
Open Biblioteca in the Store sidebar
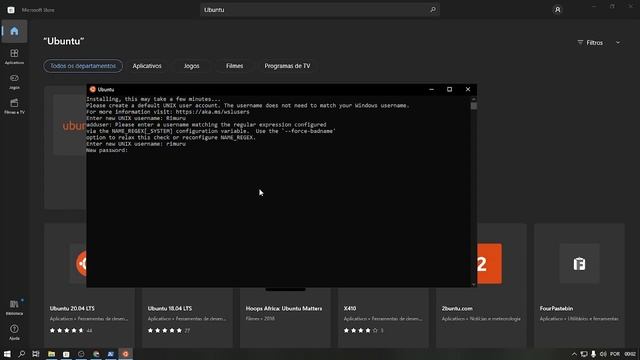(x=14, y=307)
